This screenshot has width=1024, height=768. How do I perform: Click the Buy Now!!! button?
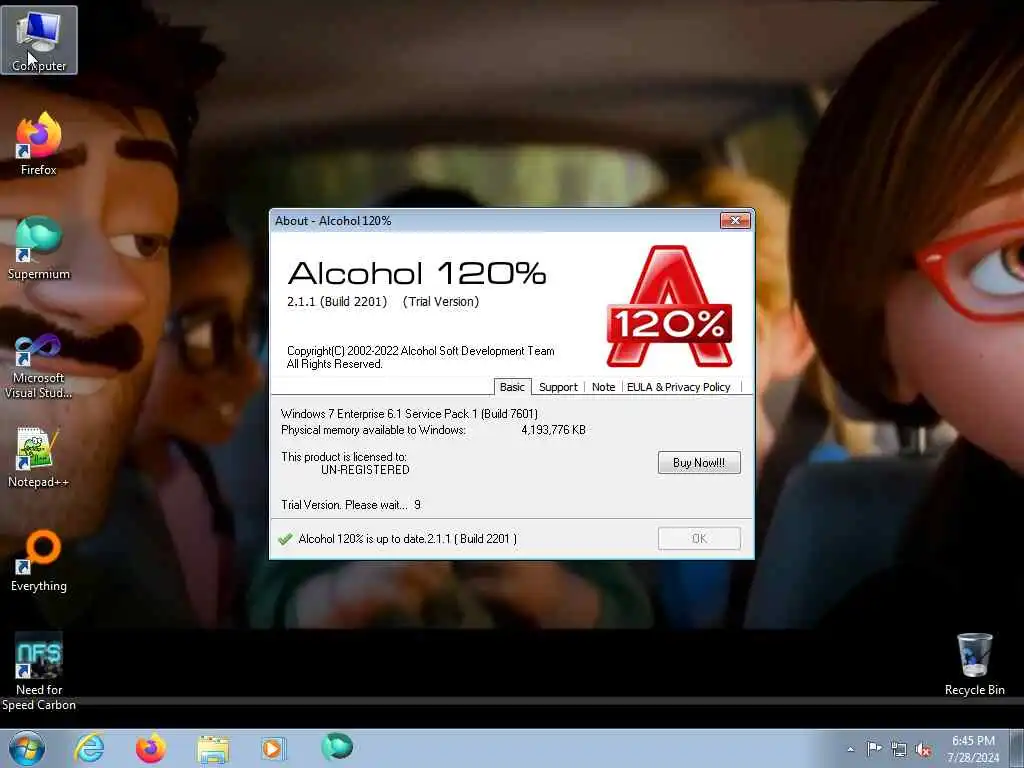(x=699, y=462)
